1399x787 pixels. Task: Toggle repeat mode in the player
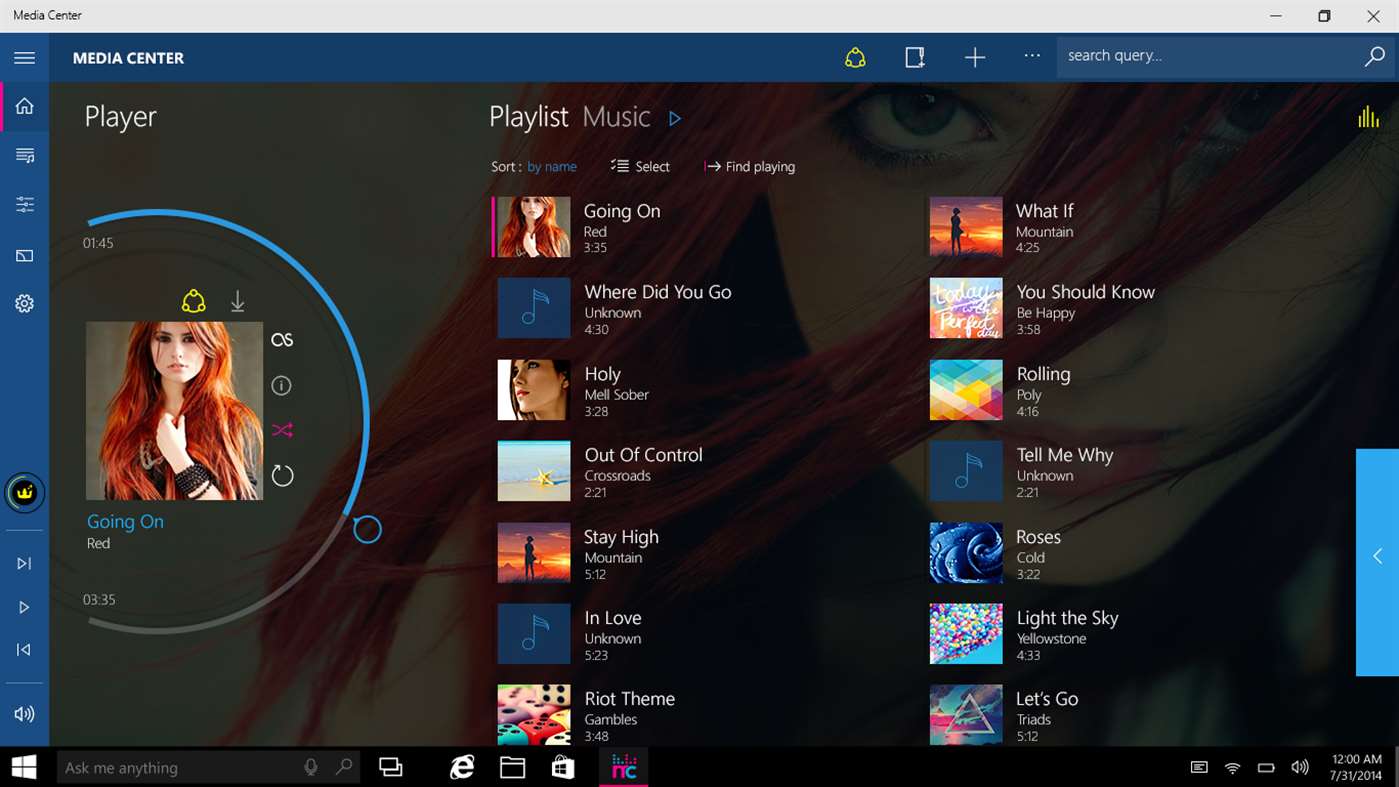[x=282, y=476]
